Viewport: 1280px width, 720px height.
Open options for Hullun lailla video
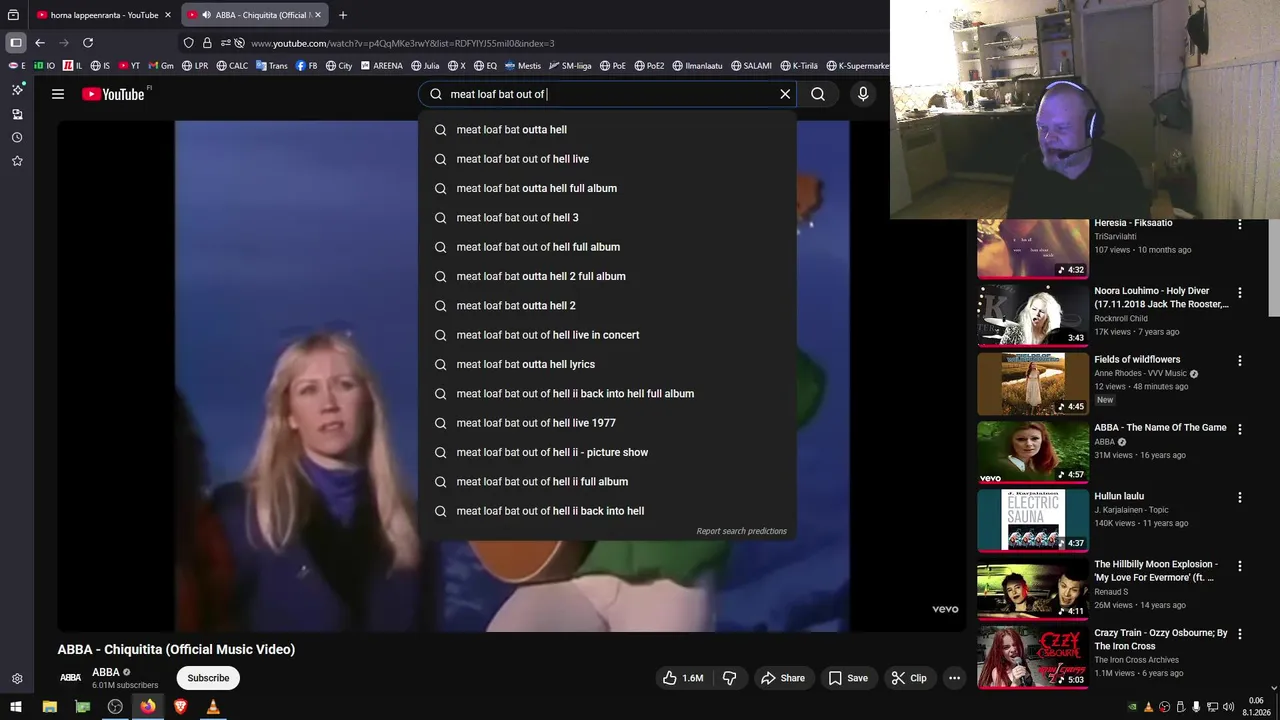(1240, 497)
